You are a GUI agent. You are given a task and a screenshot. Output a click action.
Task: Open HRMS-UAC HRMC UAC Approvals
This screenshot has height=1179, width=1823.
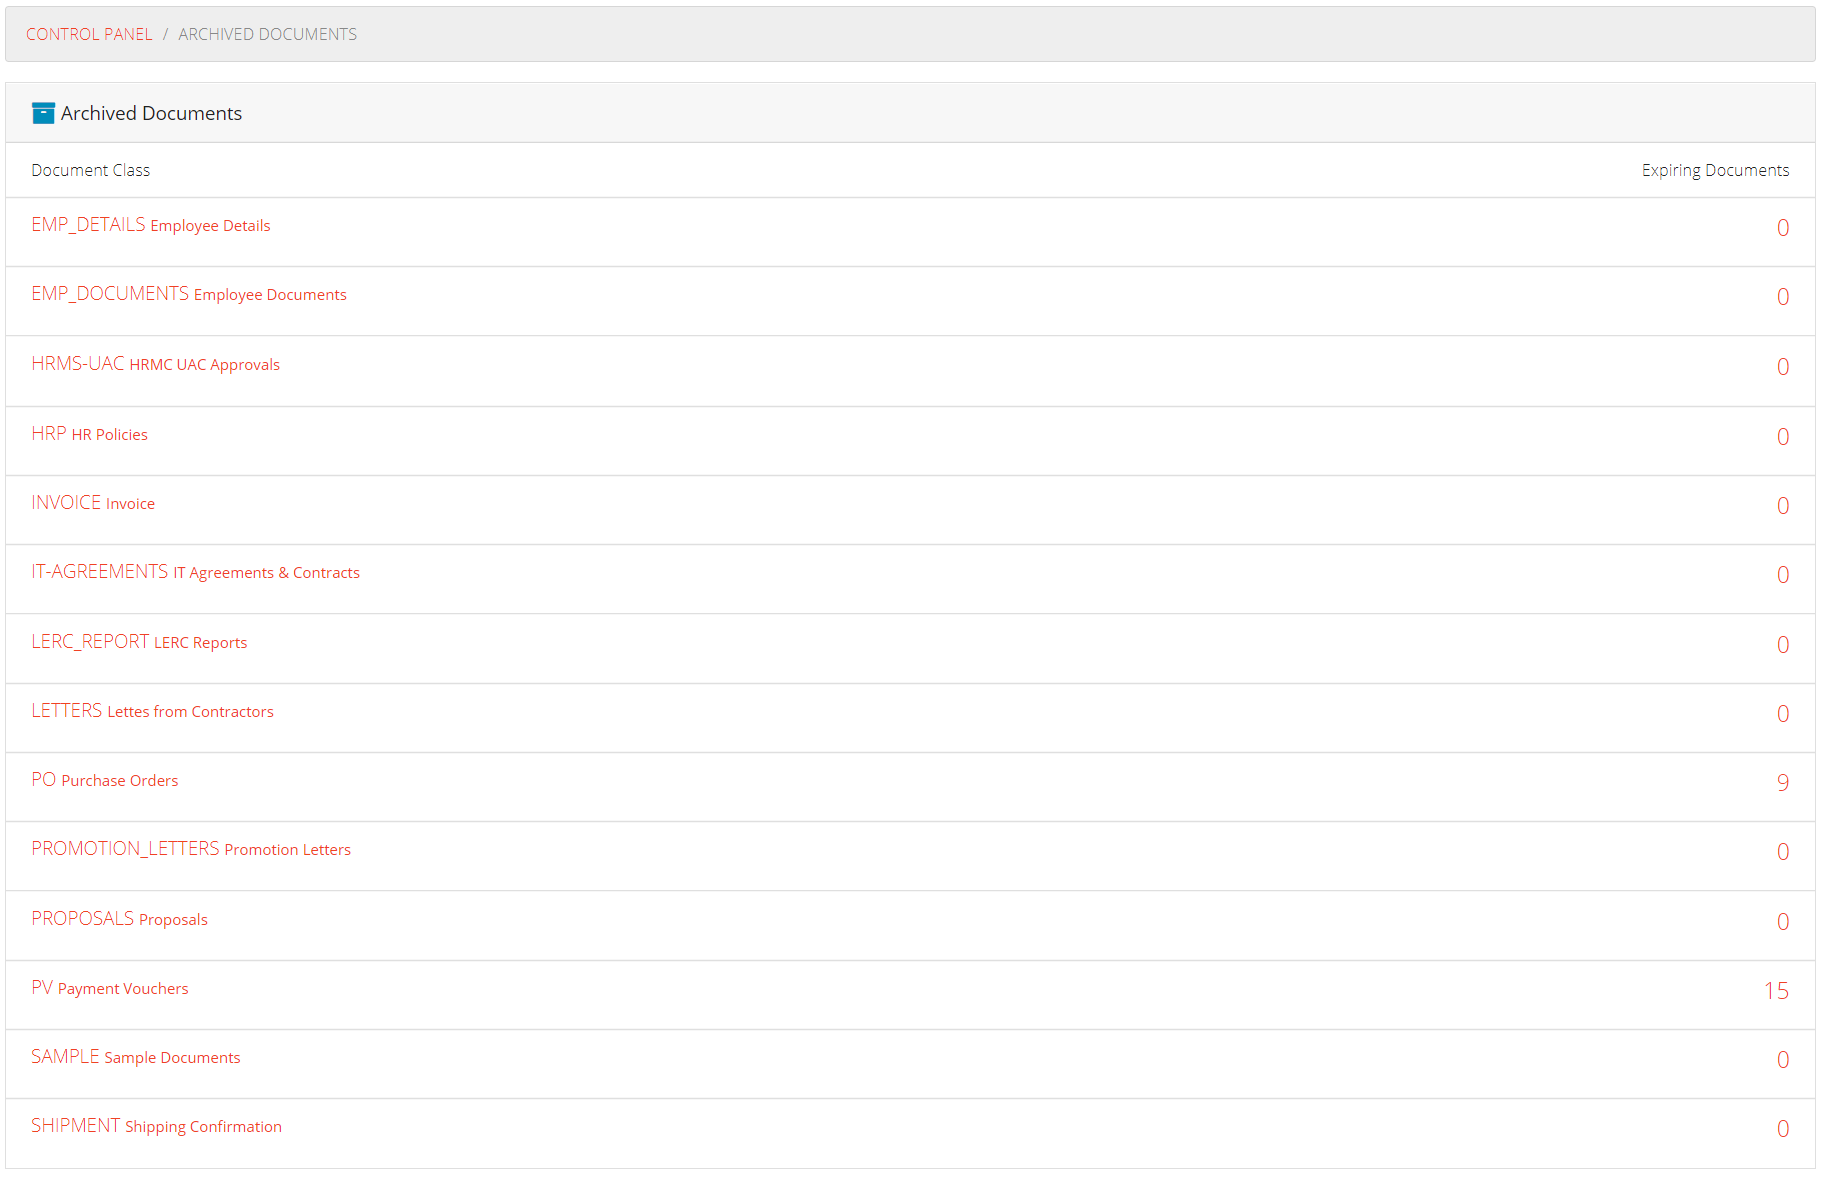pos(155,364)
